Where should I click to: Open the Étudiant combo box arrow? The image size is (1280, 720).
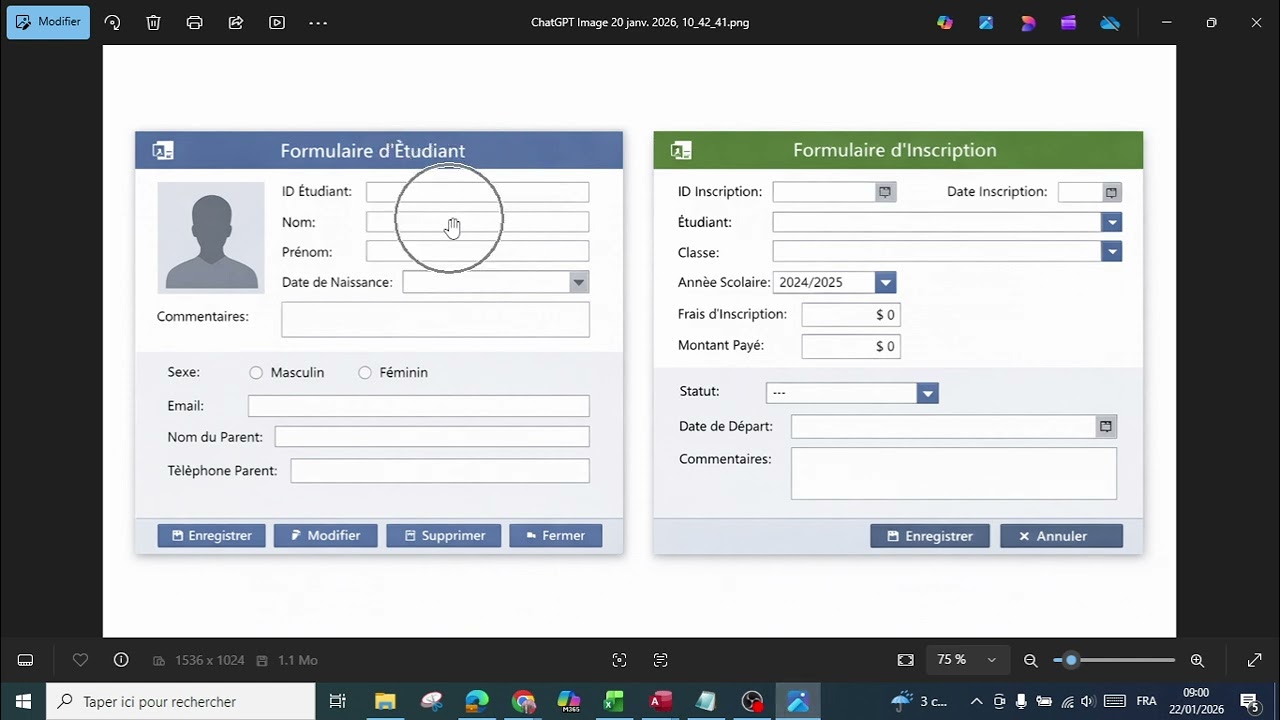pos(1111,223)
